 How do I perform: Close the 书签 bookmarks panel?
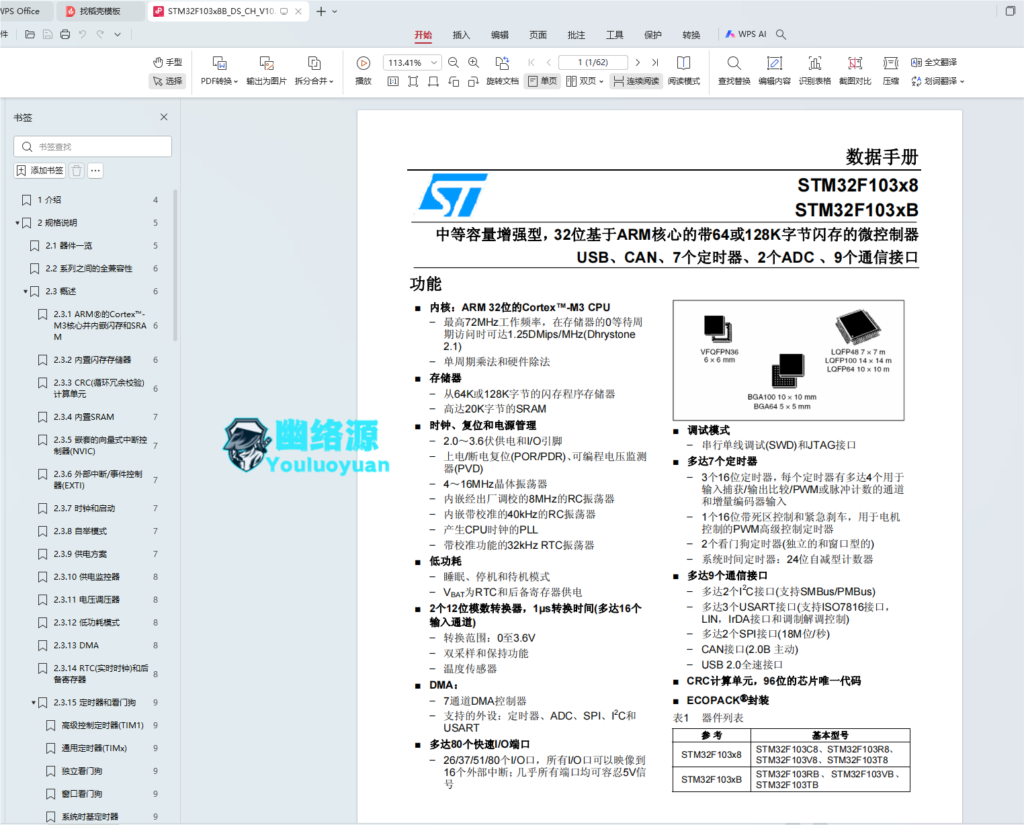(x=164, y=117)
